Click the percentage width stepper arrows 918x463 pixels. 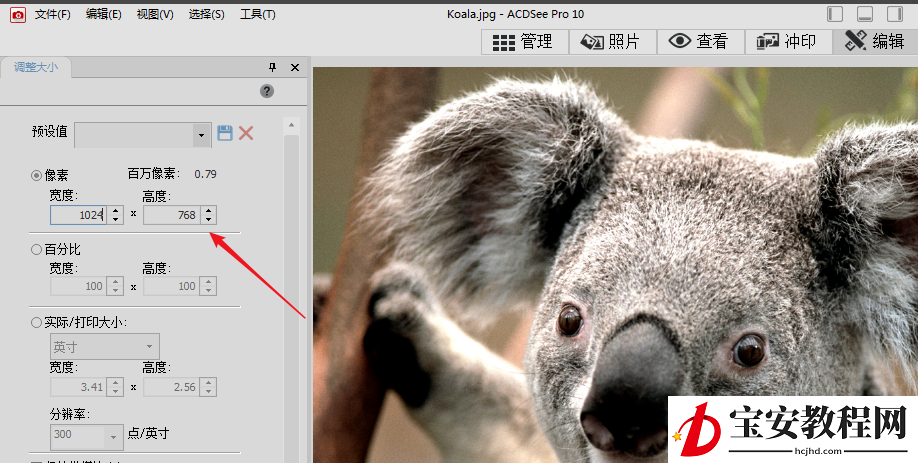click(x=115, y=286)
